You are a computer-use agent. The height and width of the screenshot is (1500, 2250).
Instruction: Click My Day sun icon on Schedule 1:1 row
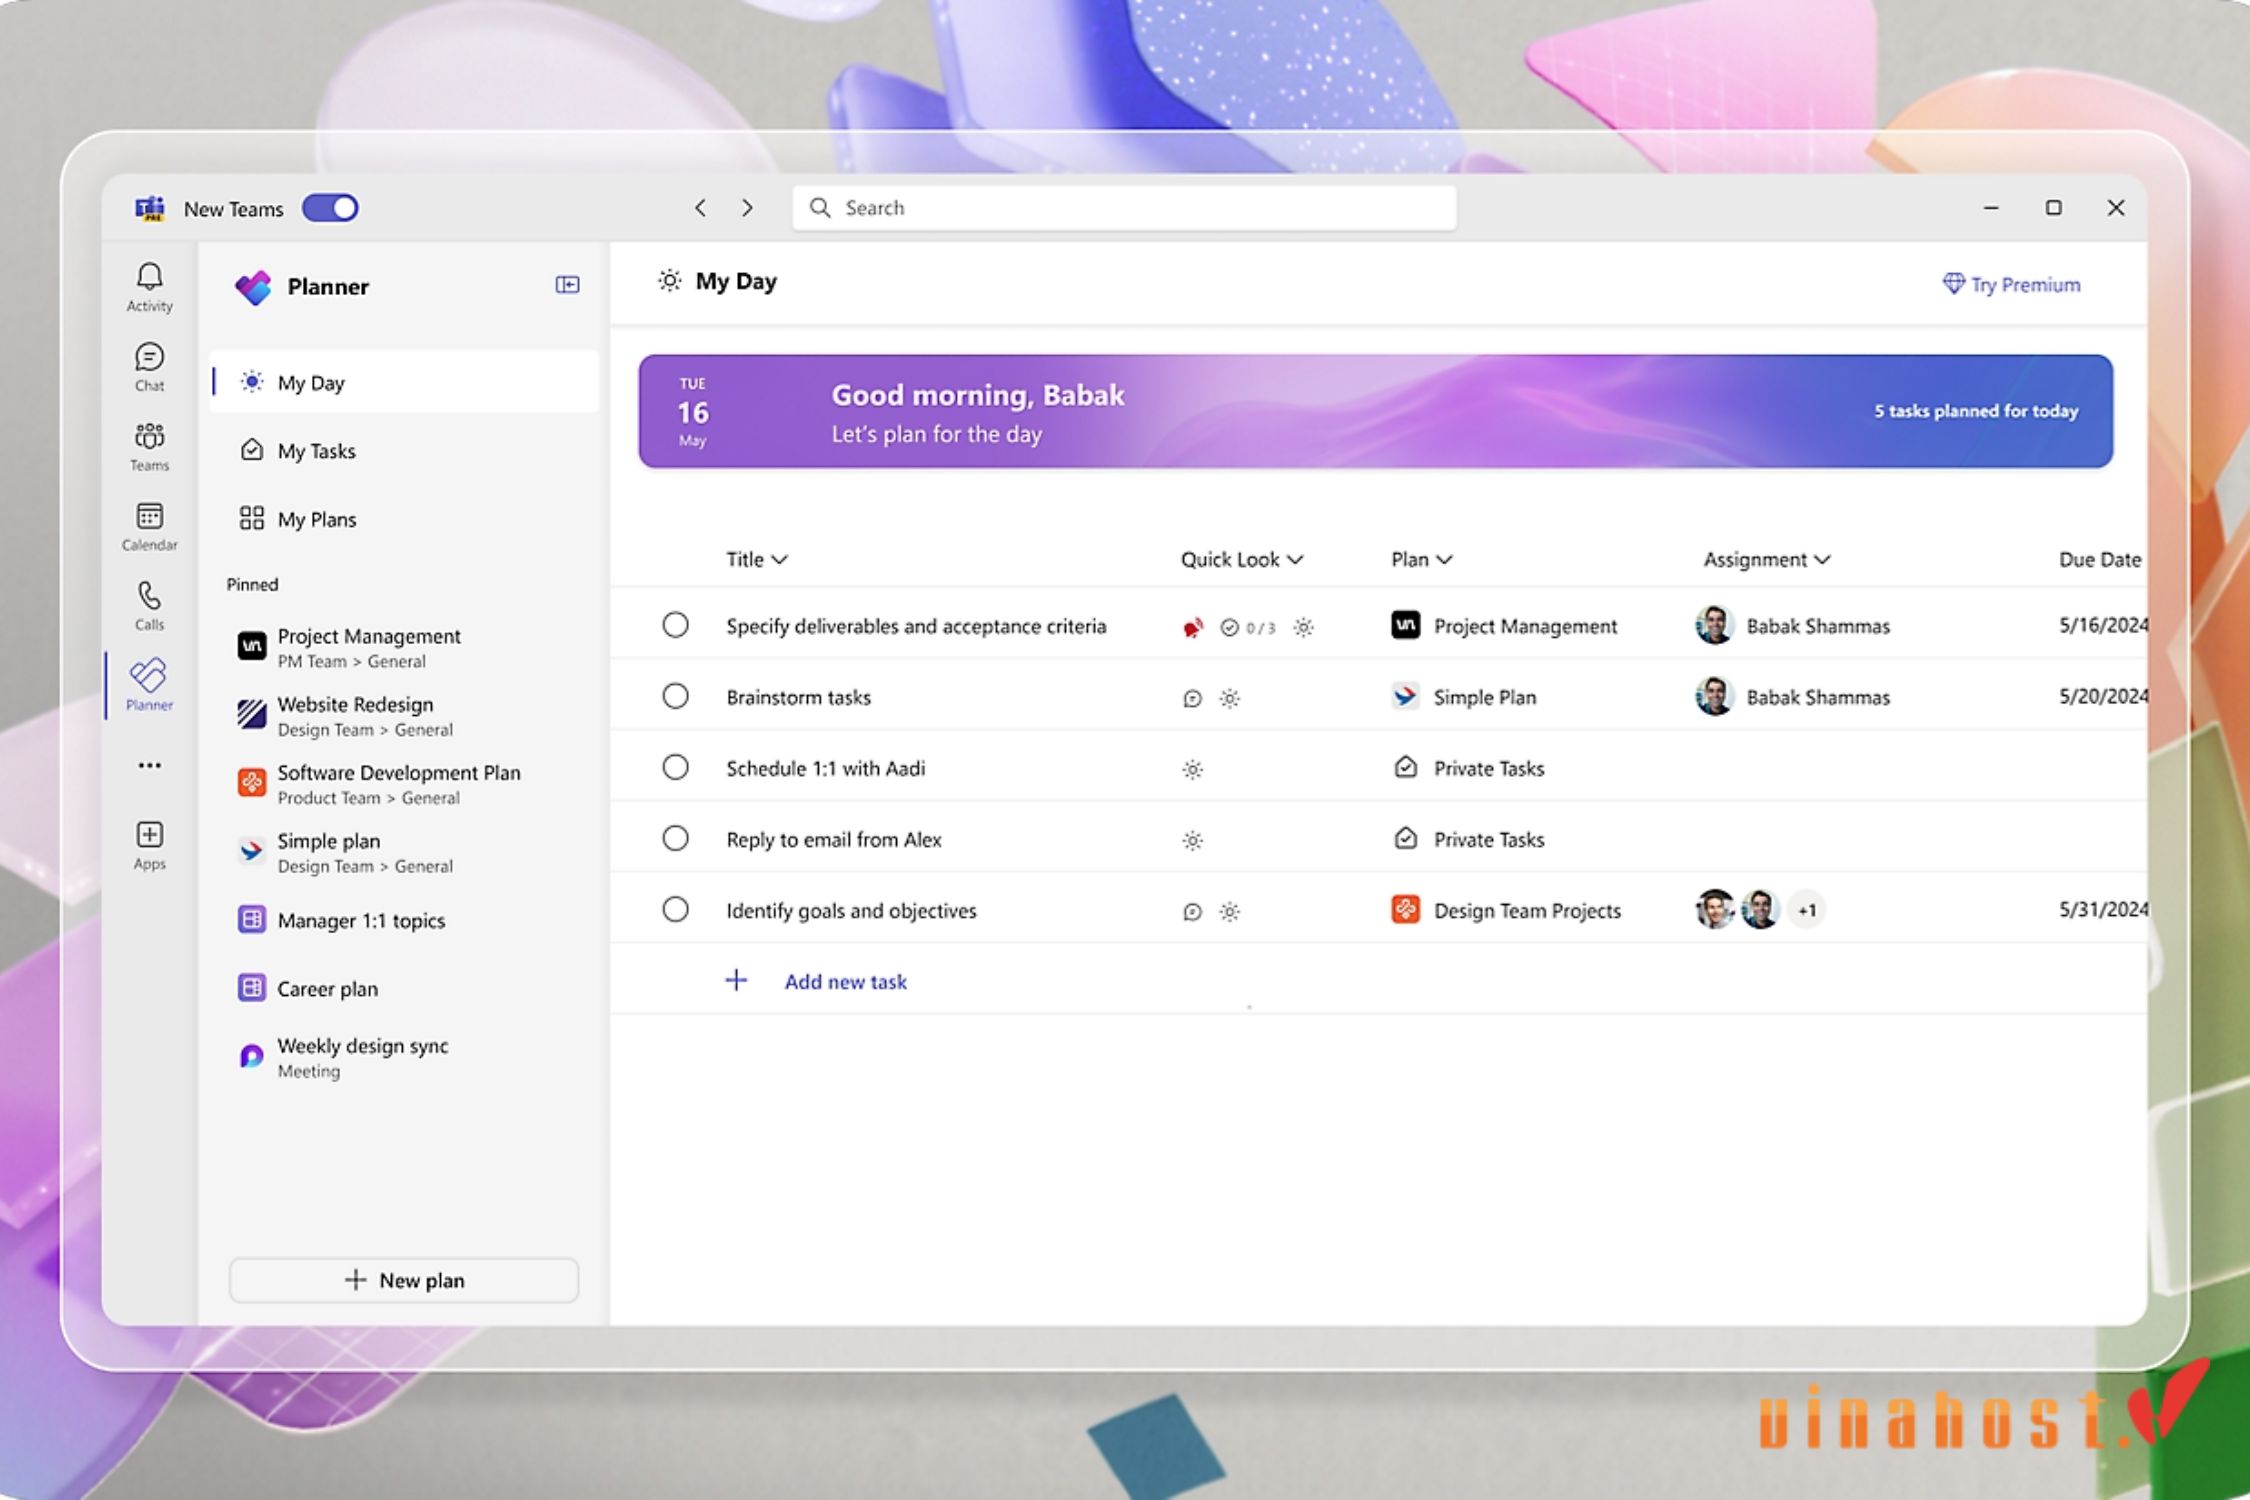point(1192,770)
